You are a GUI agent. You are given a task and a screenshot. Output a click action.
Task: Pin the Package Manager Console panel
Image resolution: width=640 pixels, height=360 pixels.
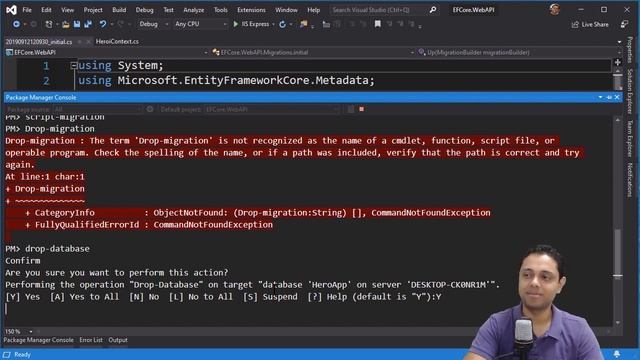coord(609,98)
